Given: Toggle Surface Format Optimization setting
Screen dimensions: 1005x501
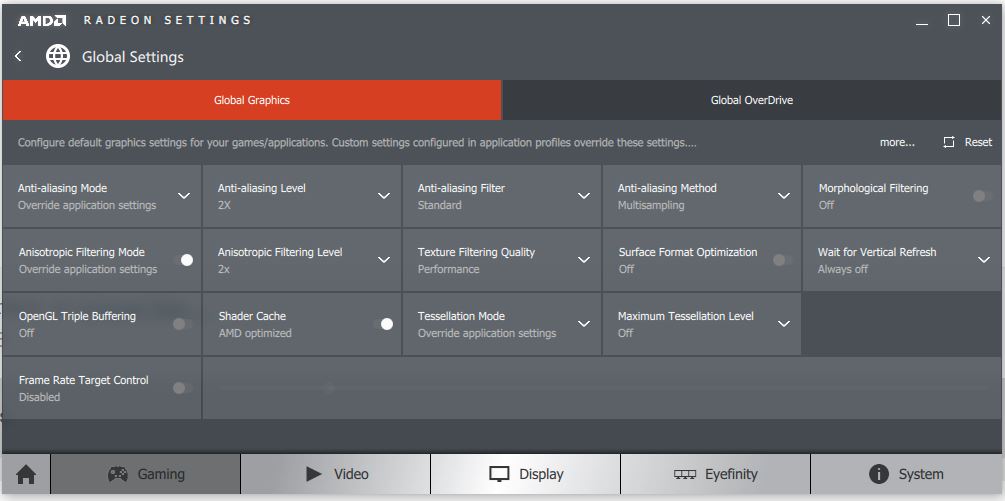Looking at the screenshot, I should click(x=783, y=260).
